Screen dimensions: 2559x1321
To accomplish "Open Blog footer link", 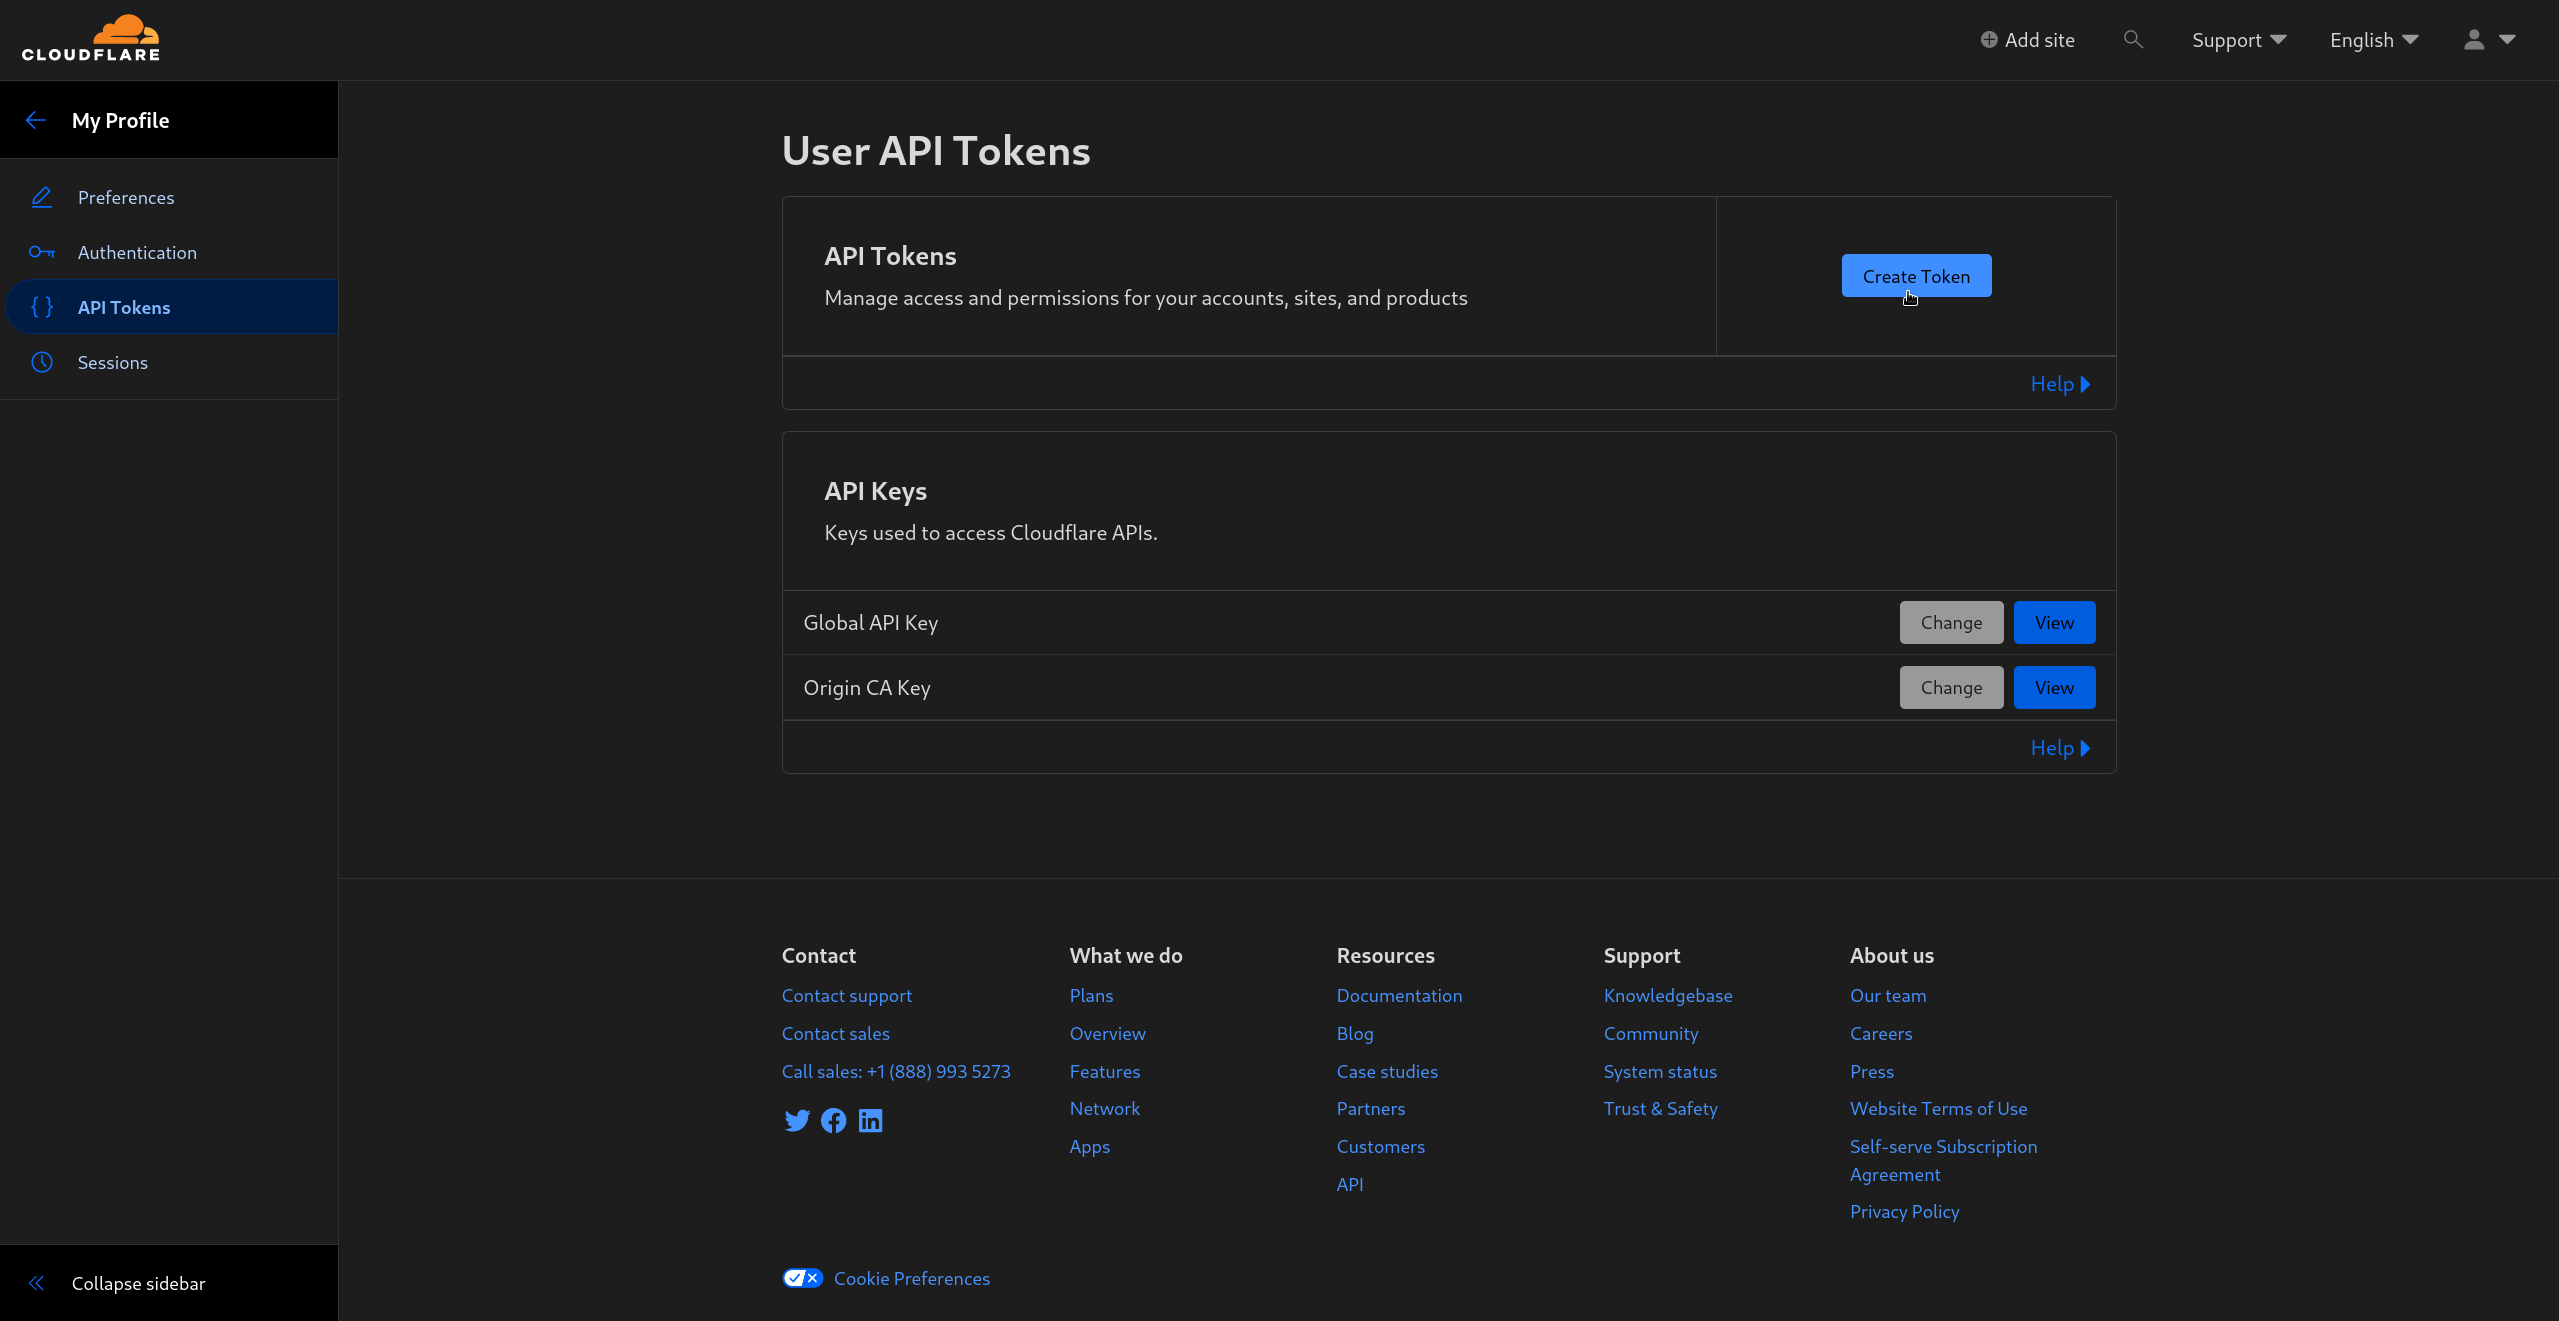I will coord(1355,1033).
